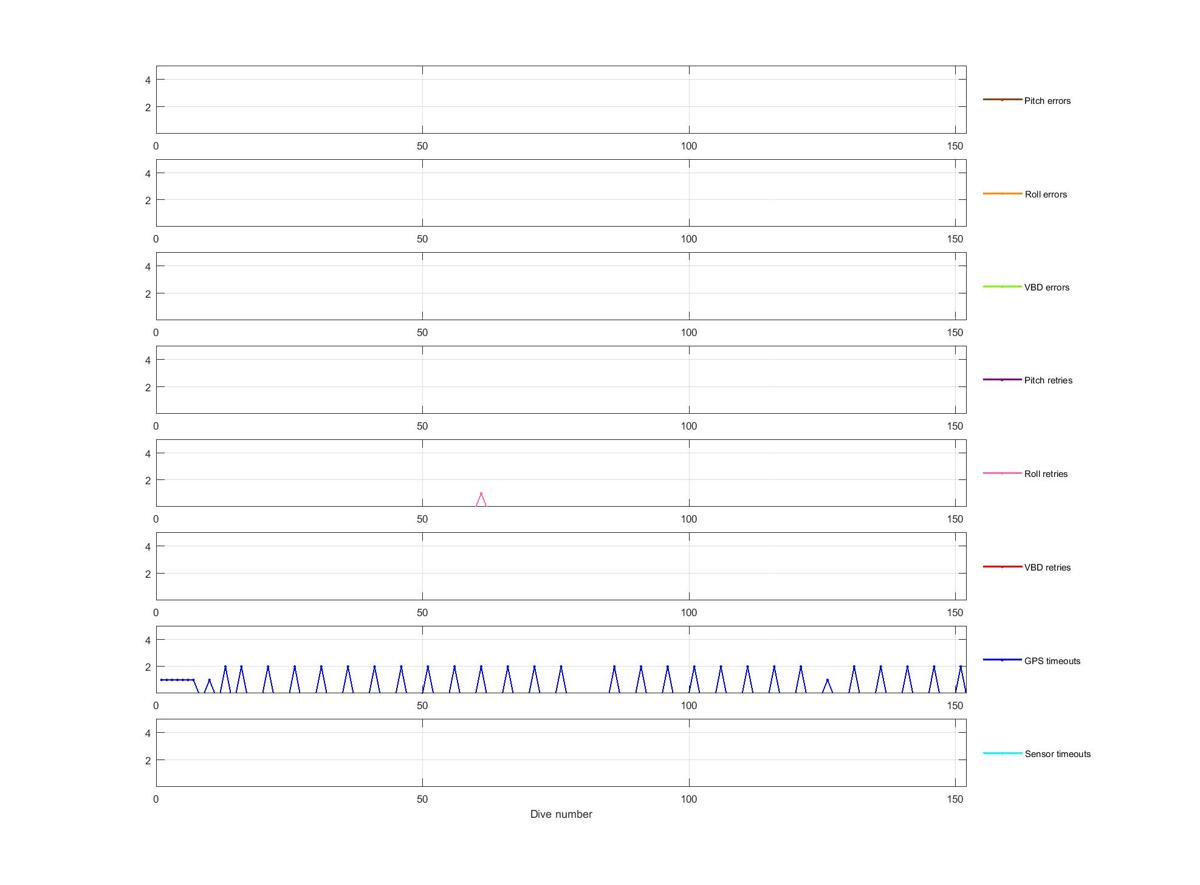This screenshot has height=885, width=1200.
Task: Select the GPS timeouts legend label
Action: [x=1052, y=661]
